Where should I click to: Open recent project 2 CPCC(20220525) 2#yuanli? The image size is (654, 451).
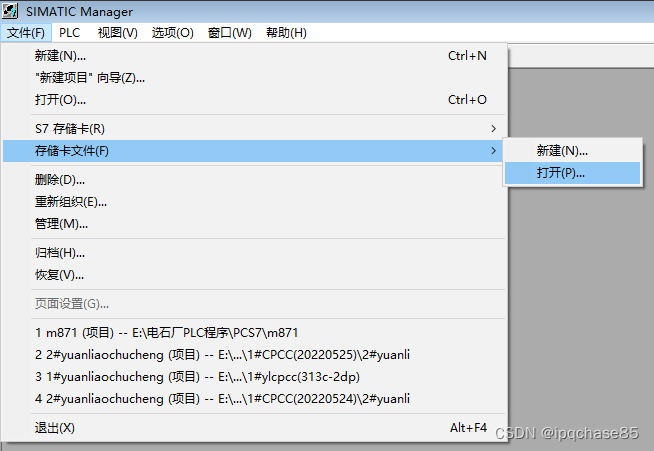(254, 355)
